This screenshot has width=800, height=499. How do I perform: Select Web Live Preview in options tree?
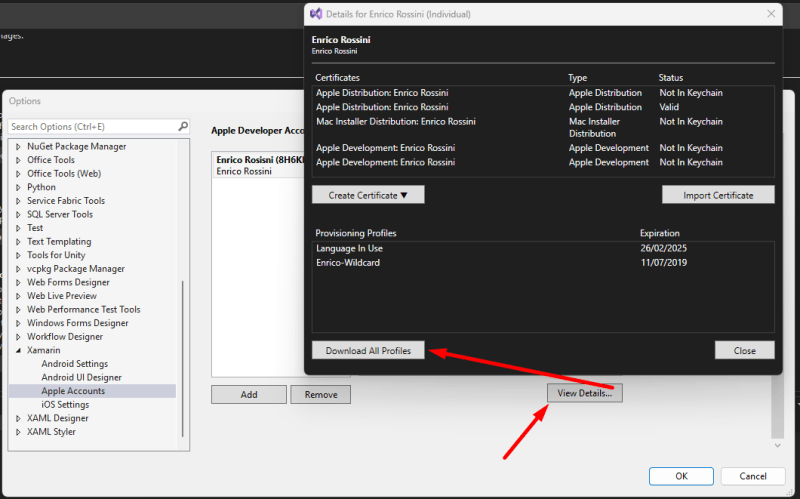pyautogui.click(x=62, y=295)
